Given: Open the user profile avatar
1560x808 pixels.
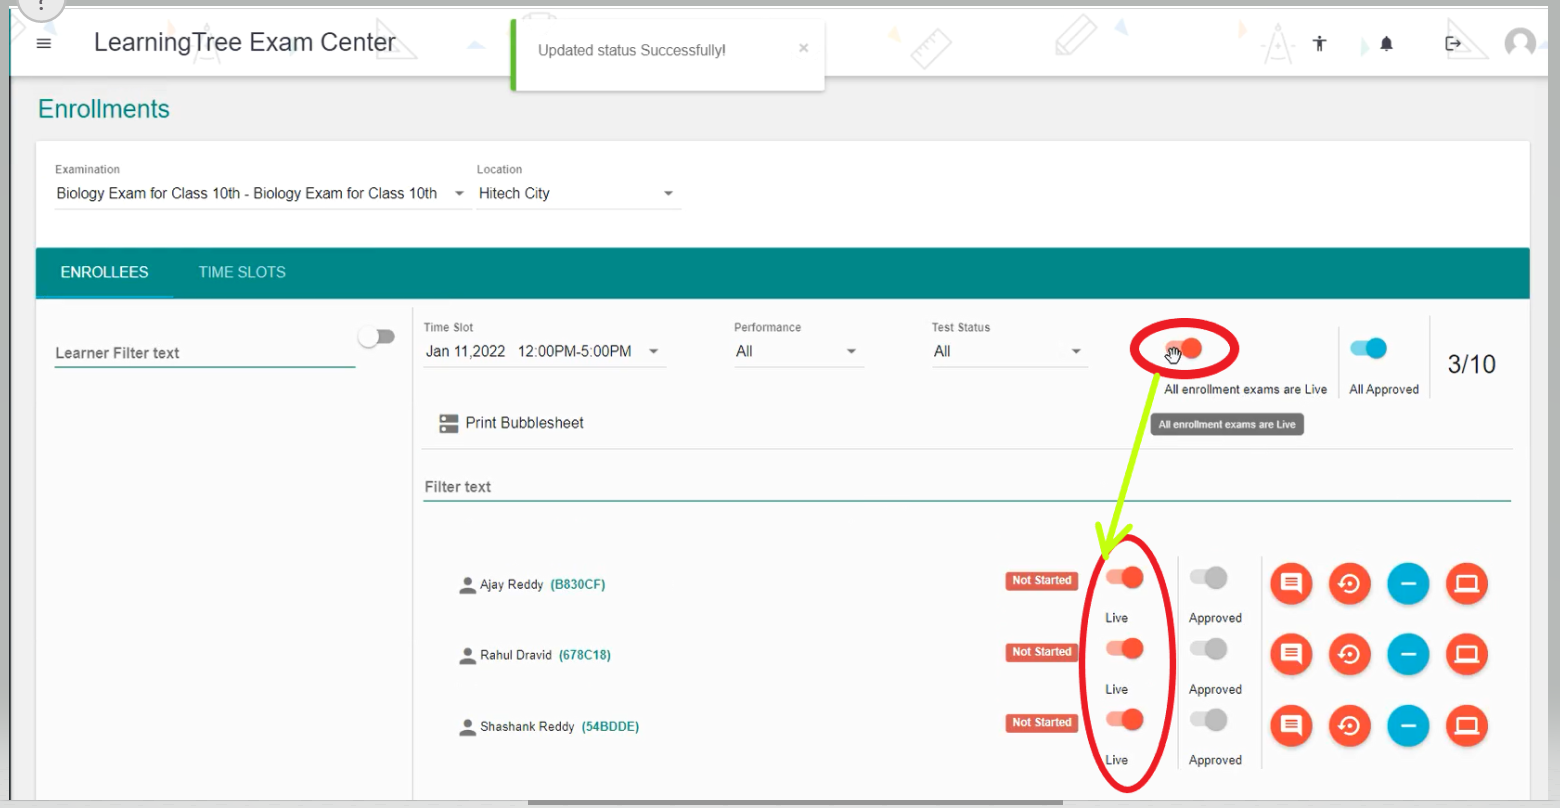Looking at the screenshot, I should coord(1520,43).
